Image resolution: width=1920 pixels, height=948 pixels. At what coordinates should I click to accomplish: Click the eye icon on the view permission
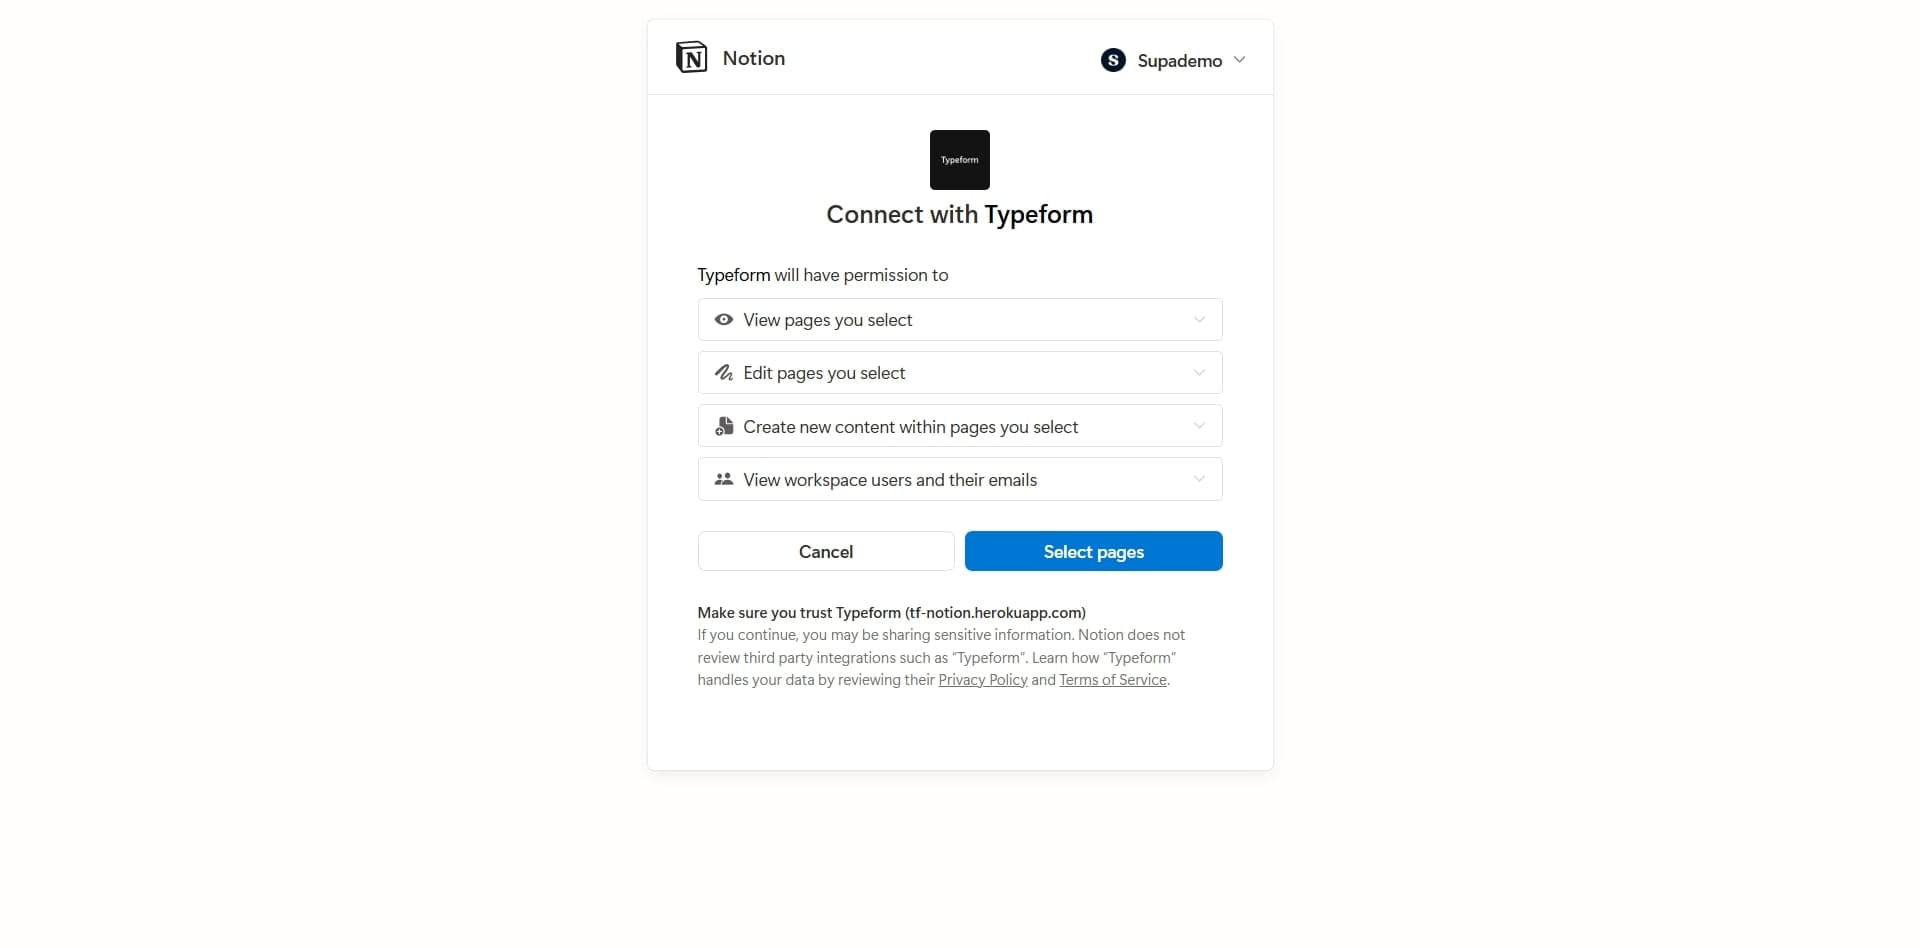click(x=724, y=319)
